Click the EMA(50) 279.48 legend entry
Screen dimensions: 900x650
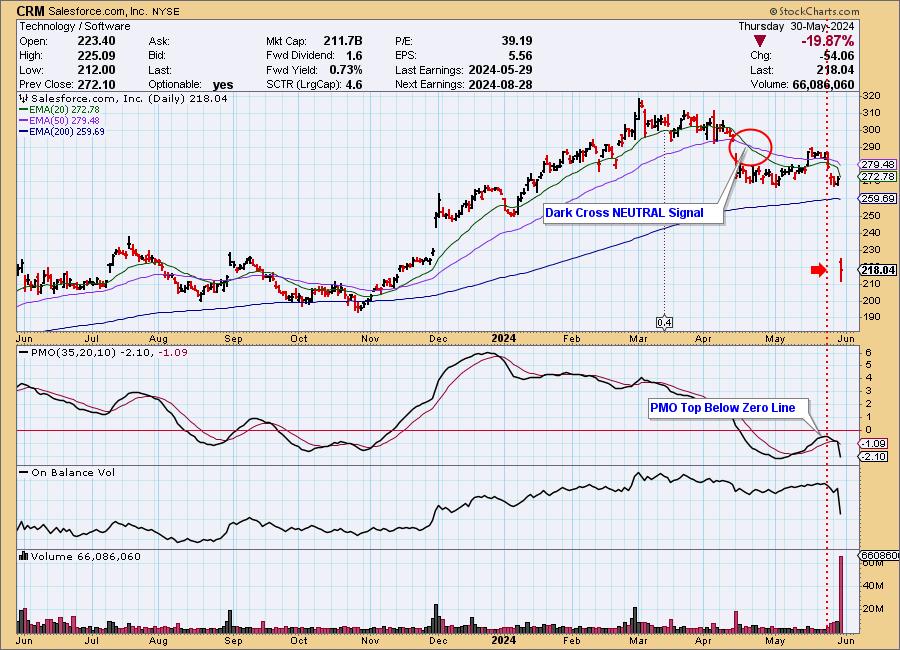click(60, 121)
